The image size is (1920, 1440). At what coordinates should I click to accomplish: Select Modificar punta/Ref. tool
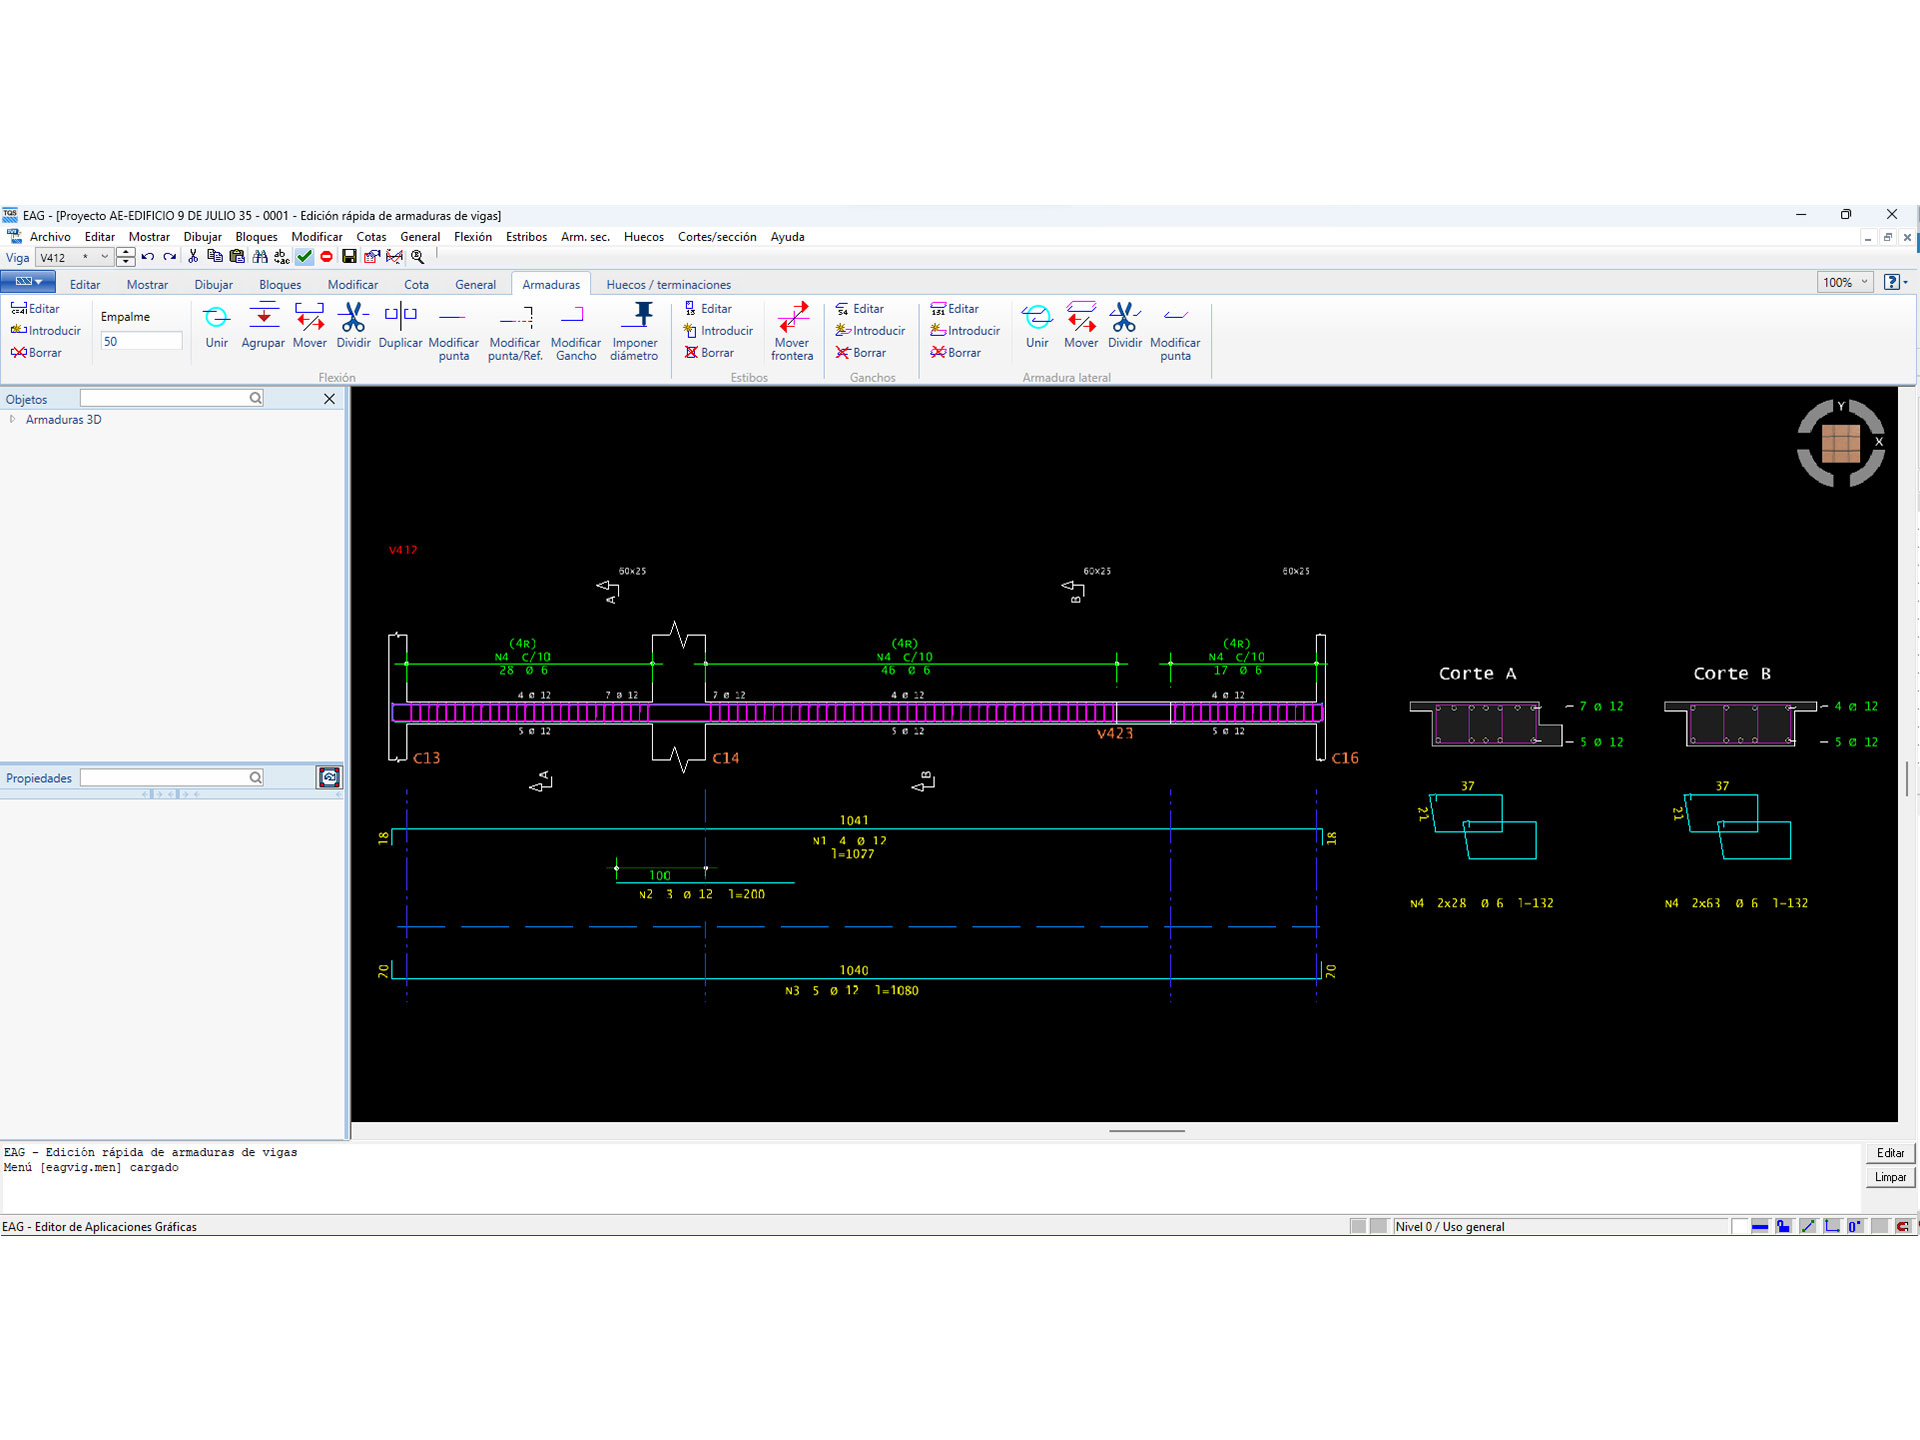(x=515, y=332)
